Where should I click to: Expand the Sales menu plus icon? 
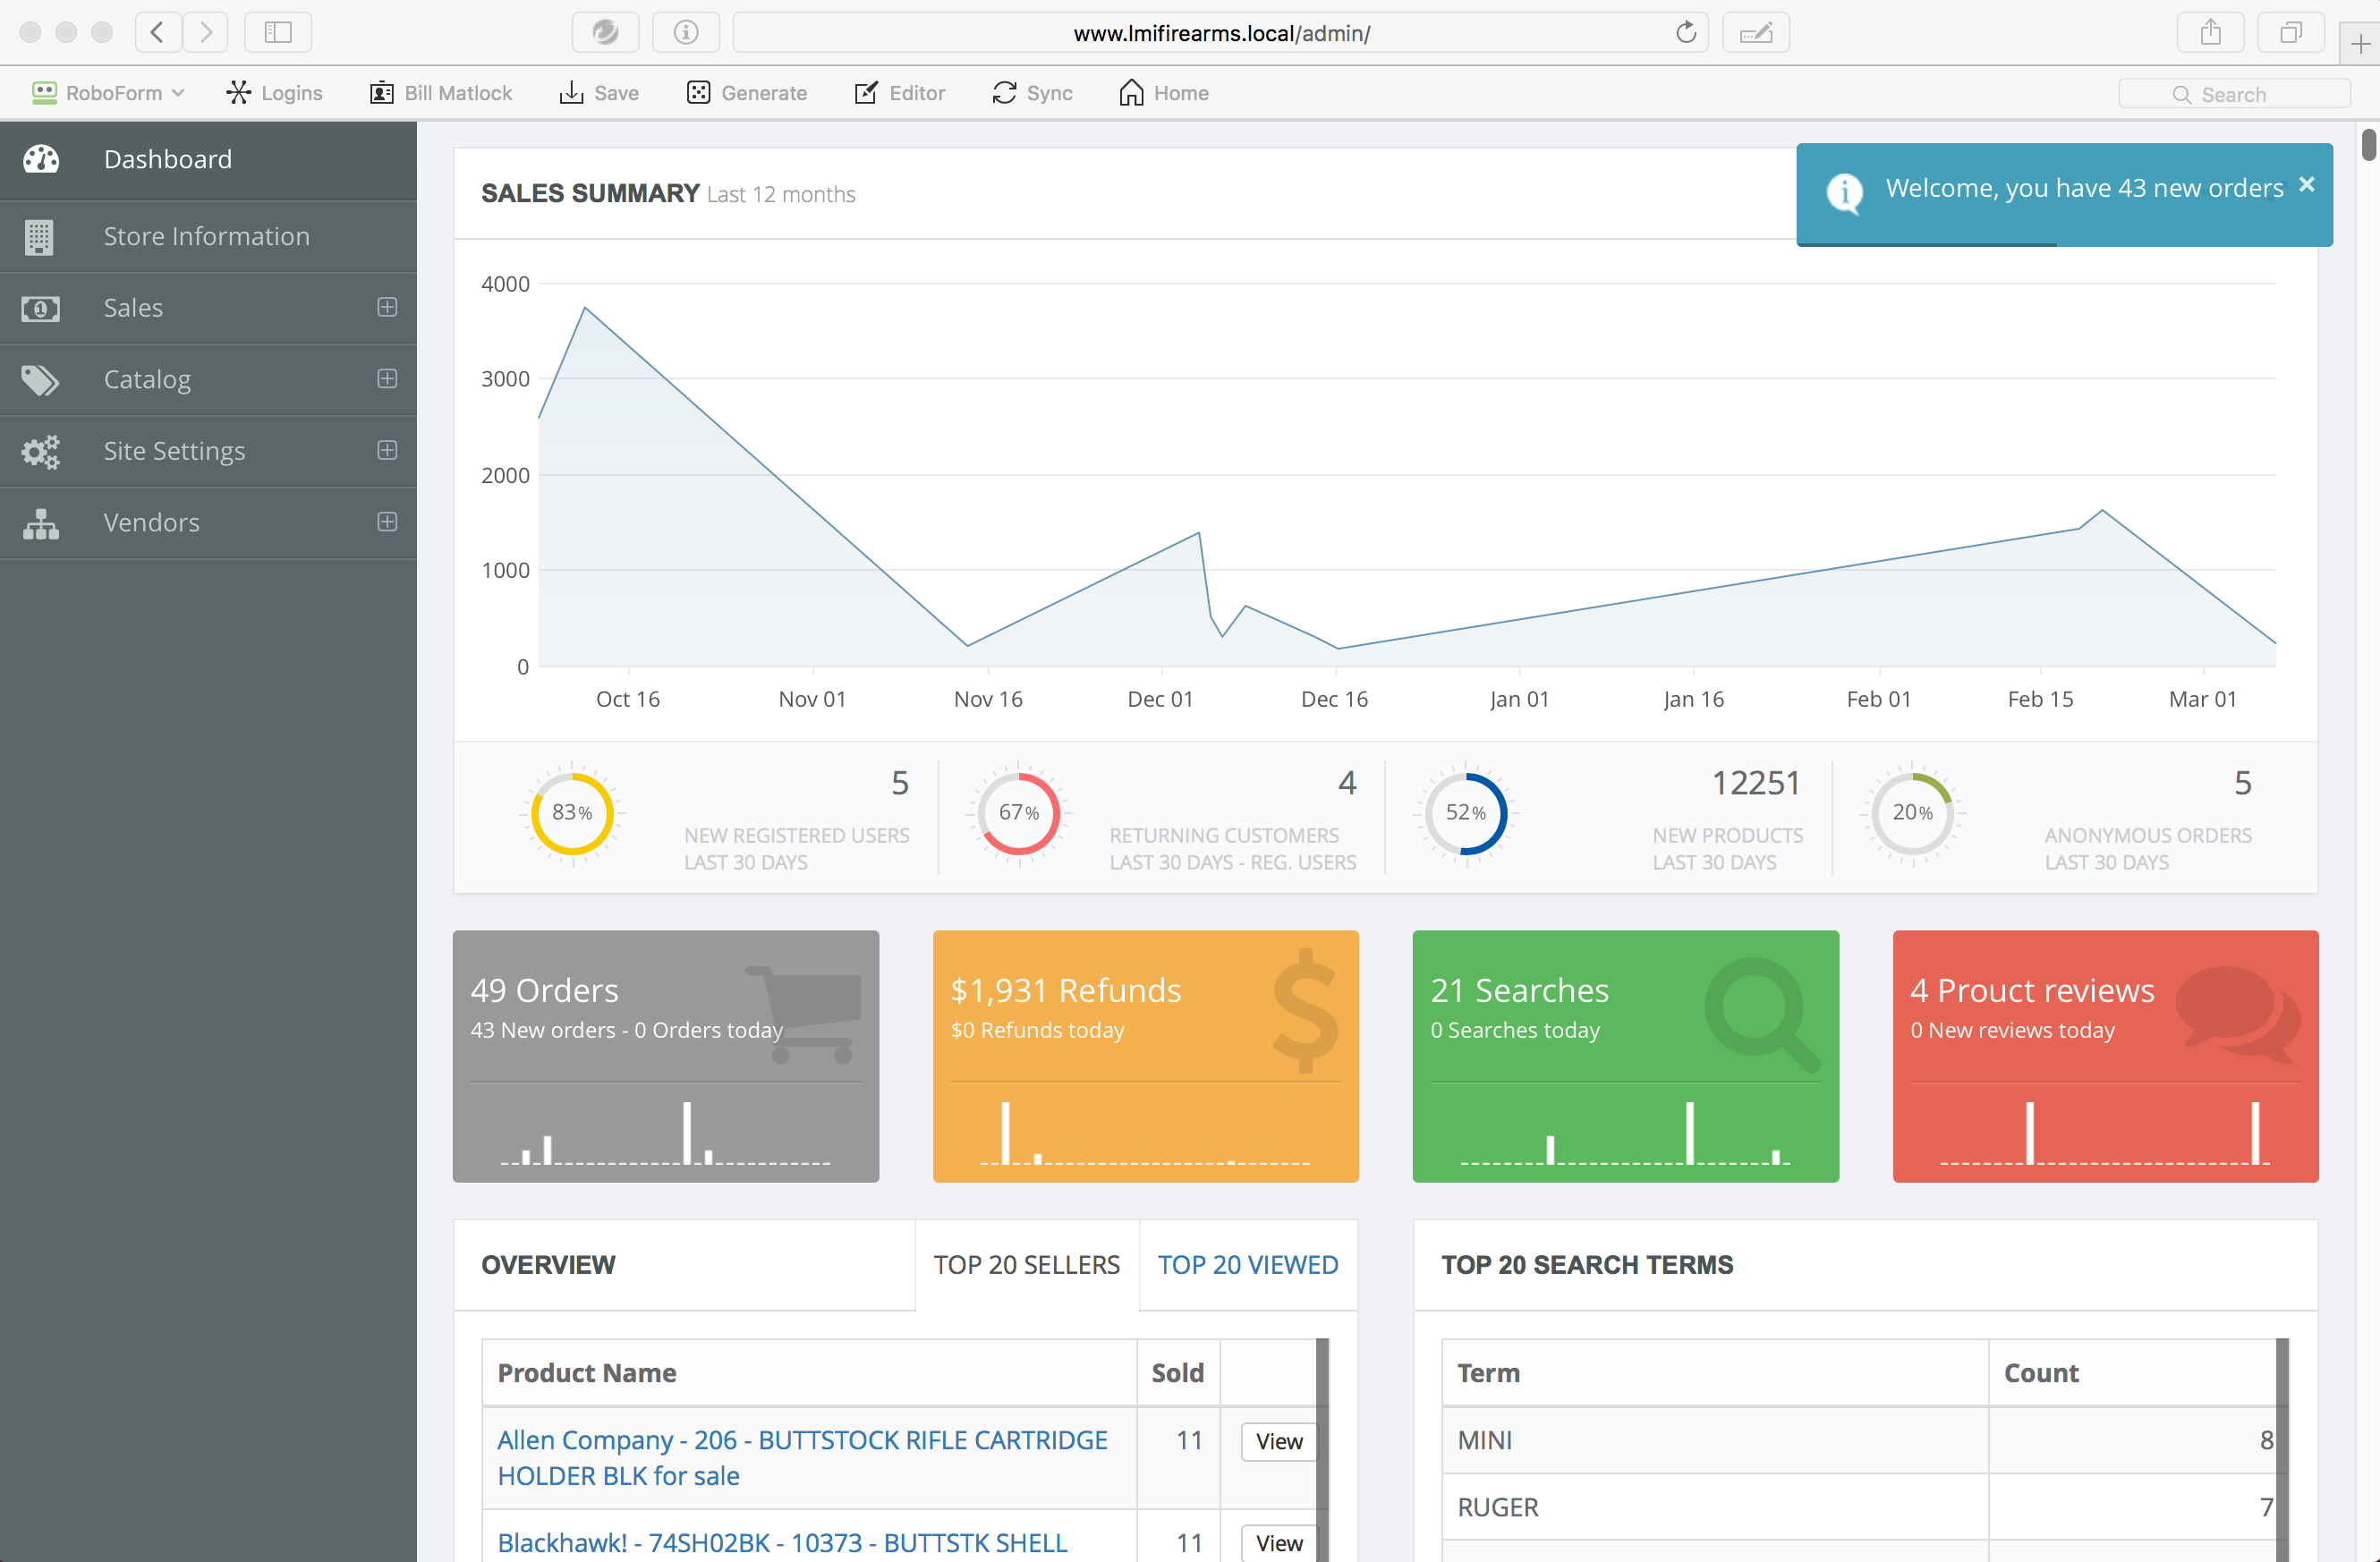tap(387, 307)
